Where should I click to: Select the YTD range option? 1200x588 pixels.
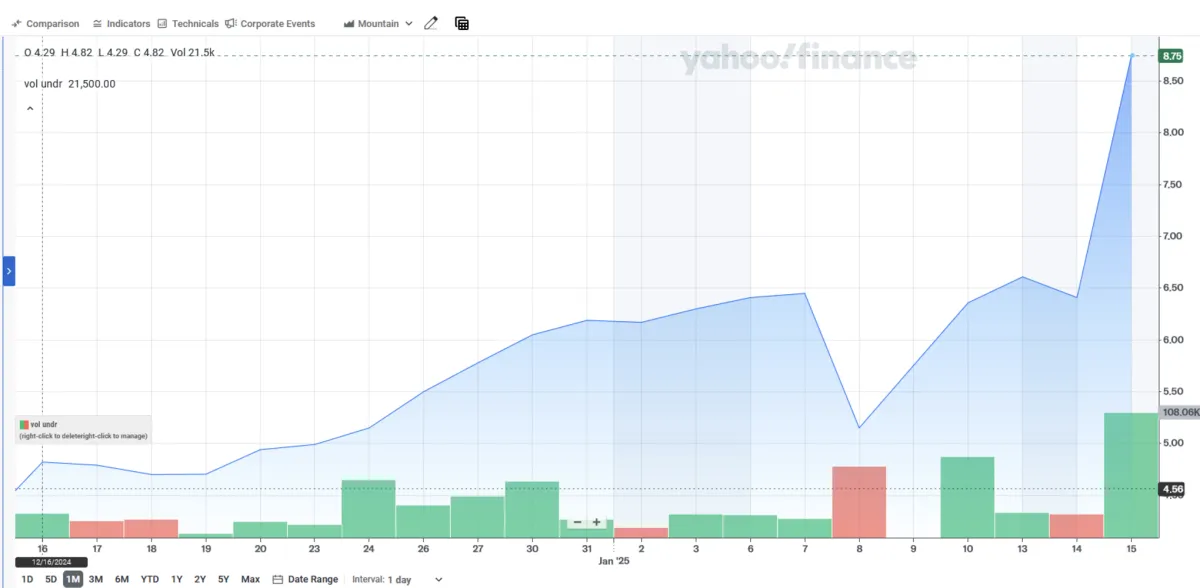click(149, 579)
